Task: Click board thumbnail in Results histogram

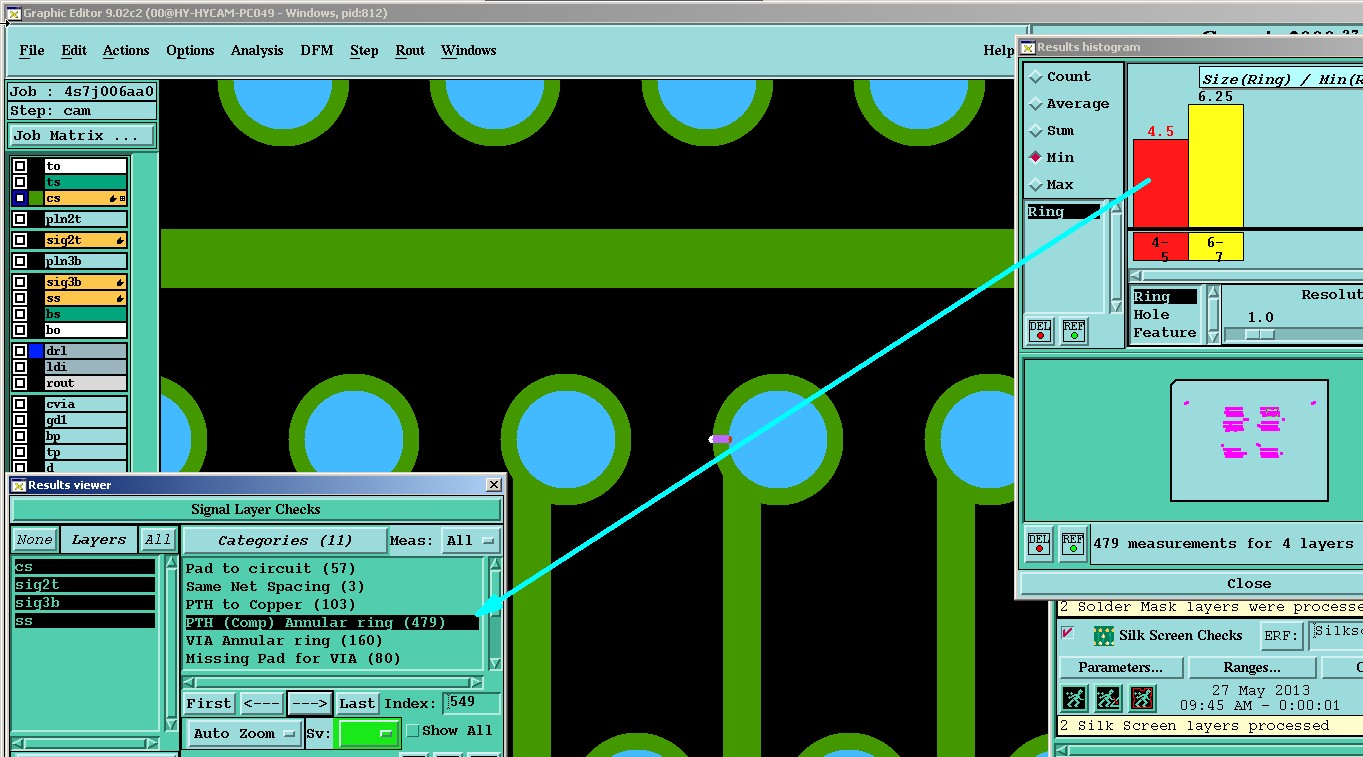Action: [x=1249, y=440]
